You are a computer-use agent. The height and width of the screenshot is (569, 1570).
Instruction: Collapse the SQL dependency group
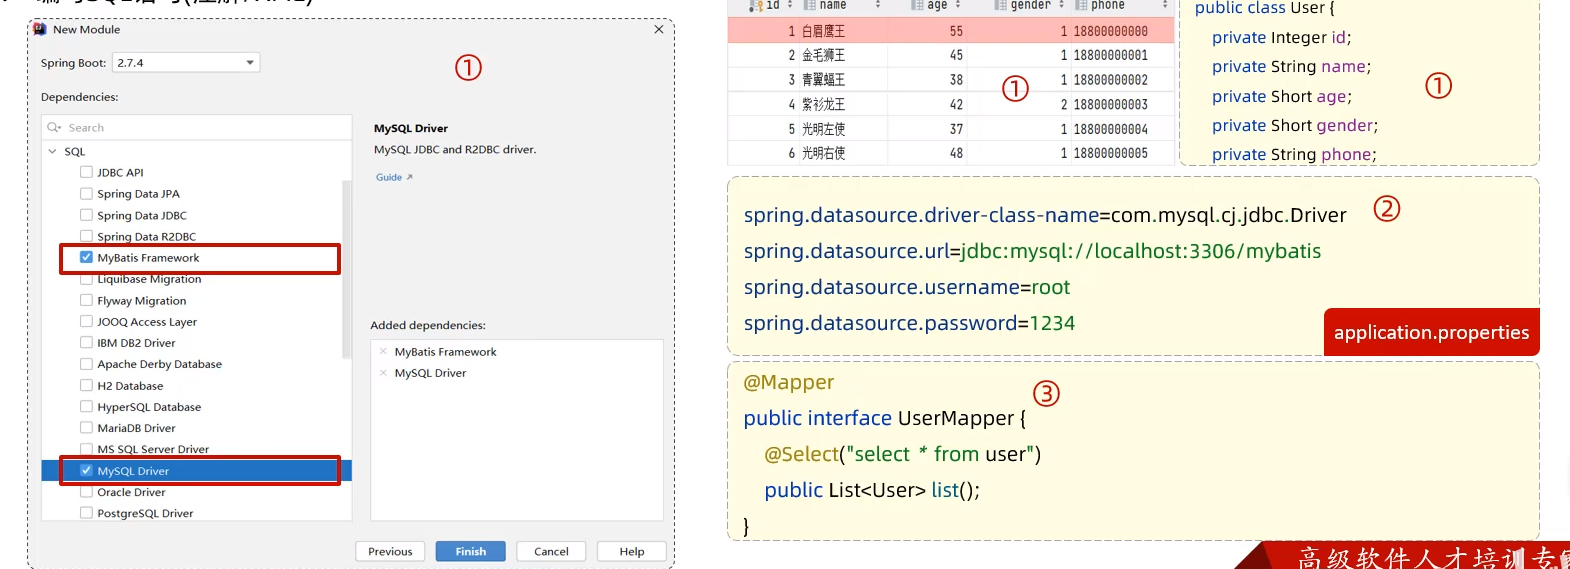(52, 151)
